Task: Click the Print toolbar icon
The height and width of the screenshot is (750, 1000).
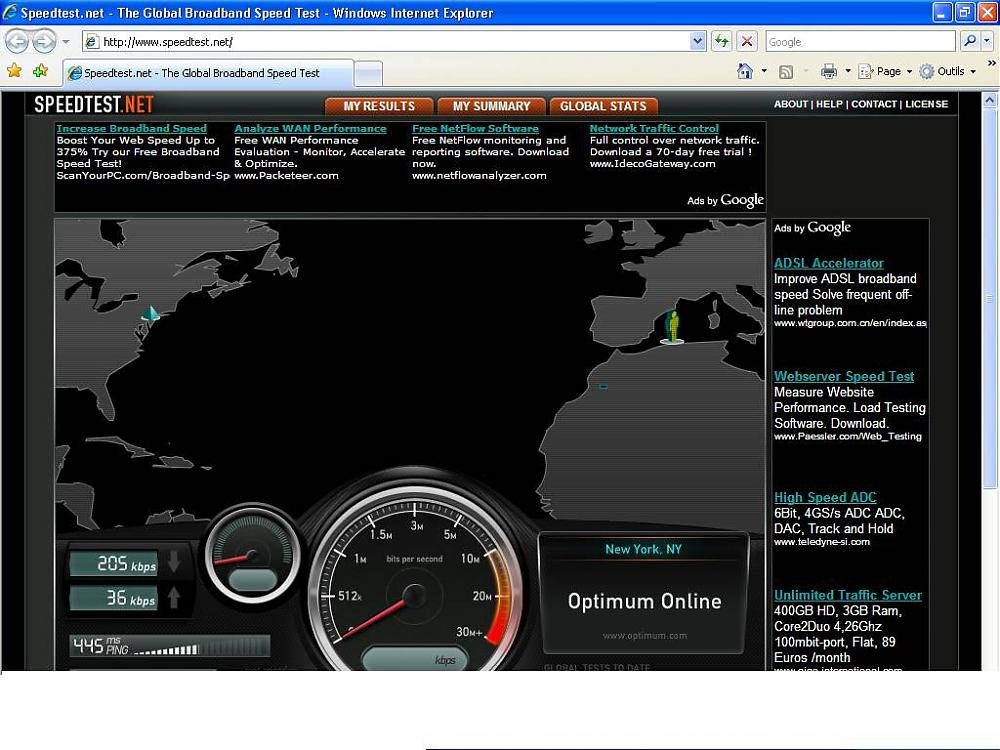Action: pos(828,71)
